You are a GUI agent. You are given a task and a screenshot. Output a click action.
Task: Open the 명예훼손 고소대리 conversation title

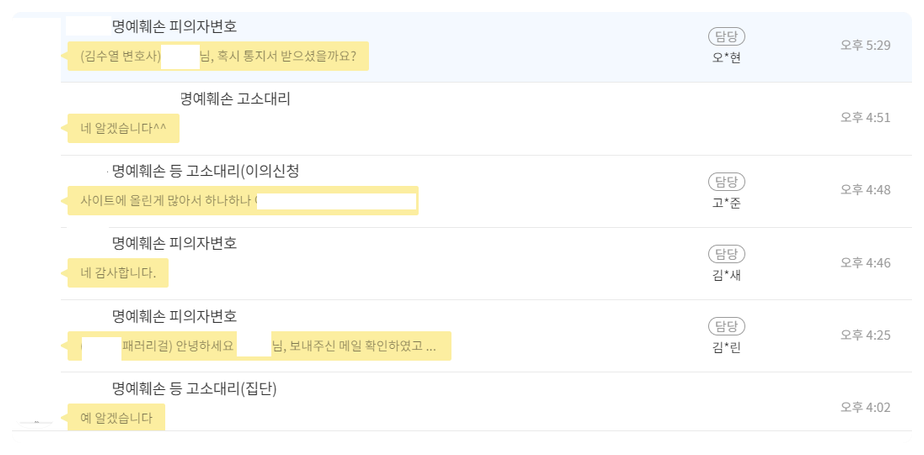pyautogui.click(x=235, y=99)
